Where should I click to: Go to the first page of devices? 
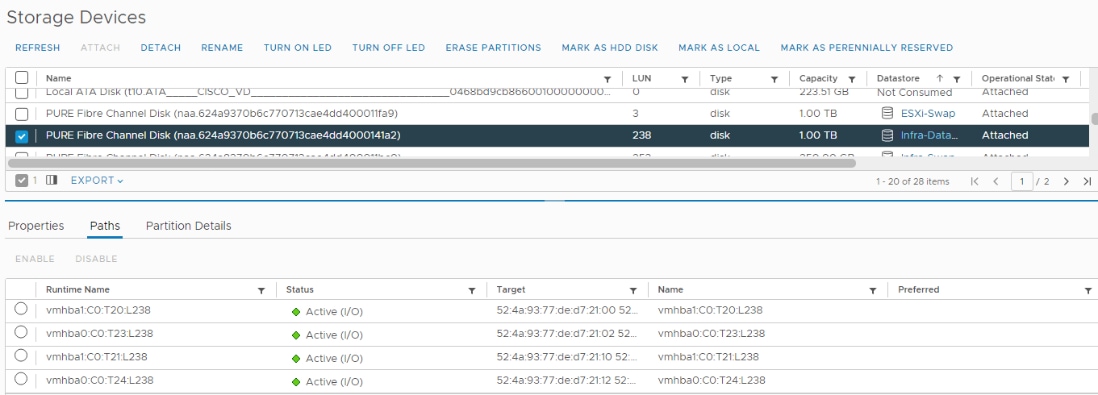point(974,181)
